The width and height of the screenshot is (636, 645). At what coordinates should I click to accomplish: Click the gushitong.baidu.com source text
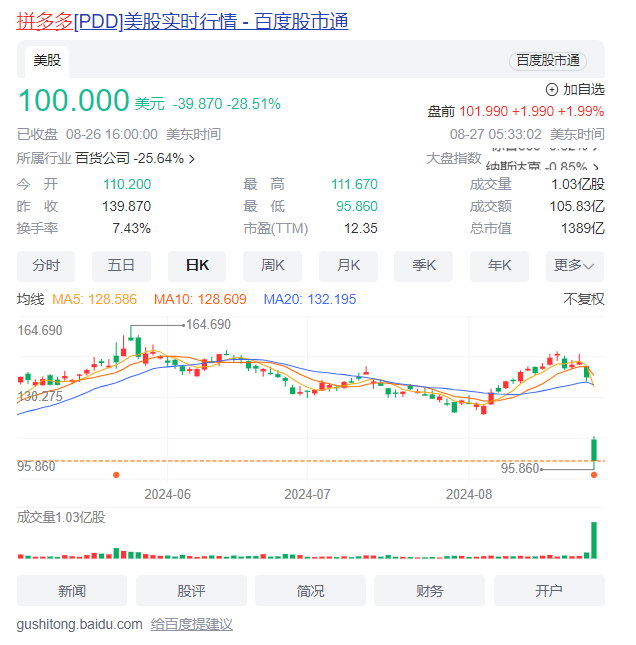[x=79, y=624]
